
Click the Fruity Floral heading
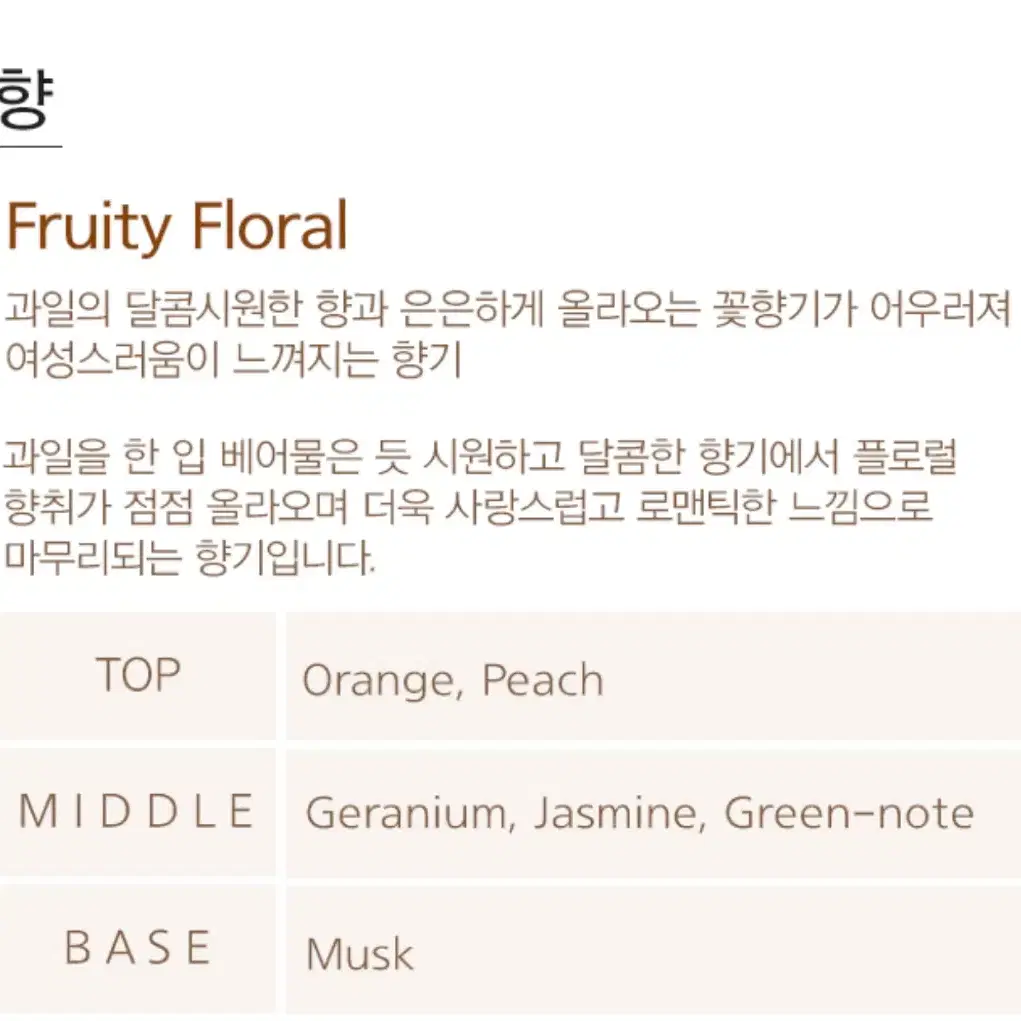coord(176,227)
